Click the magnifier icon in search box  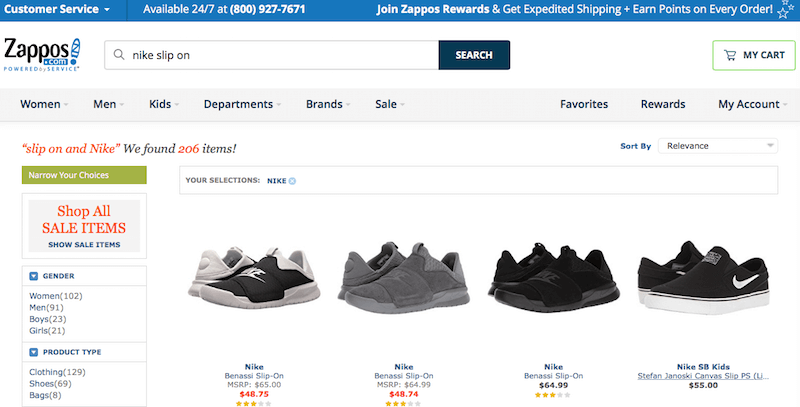(119, 55)
